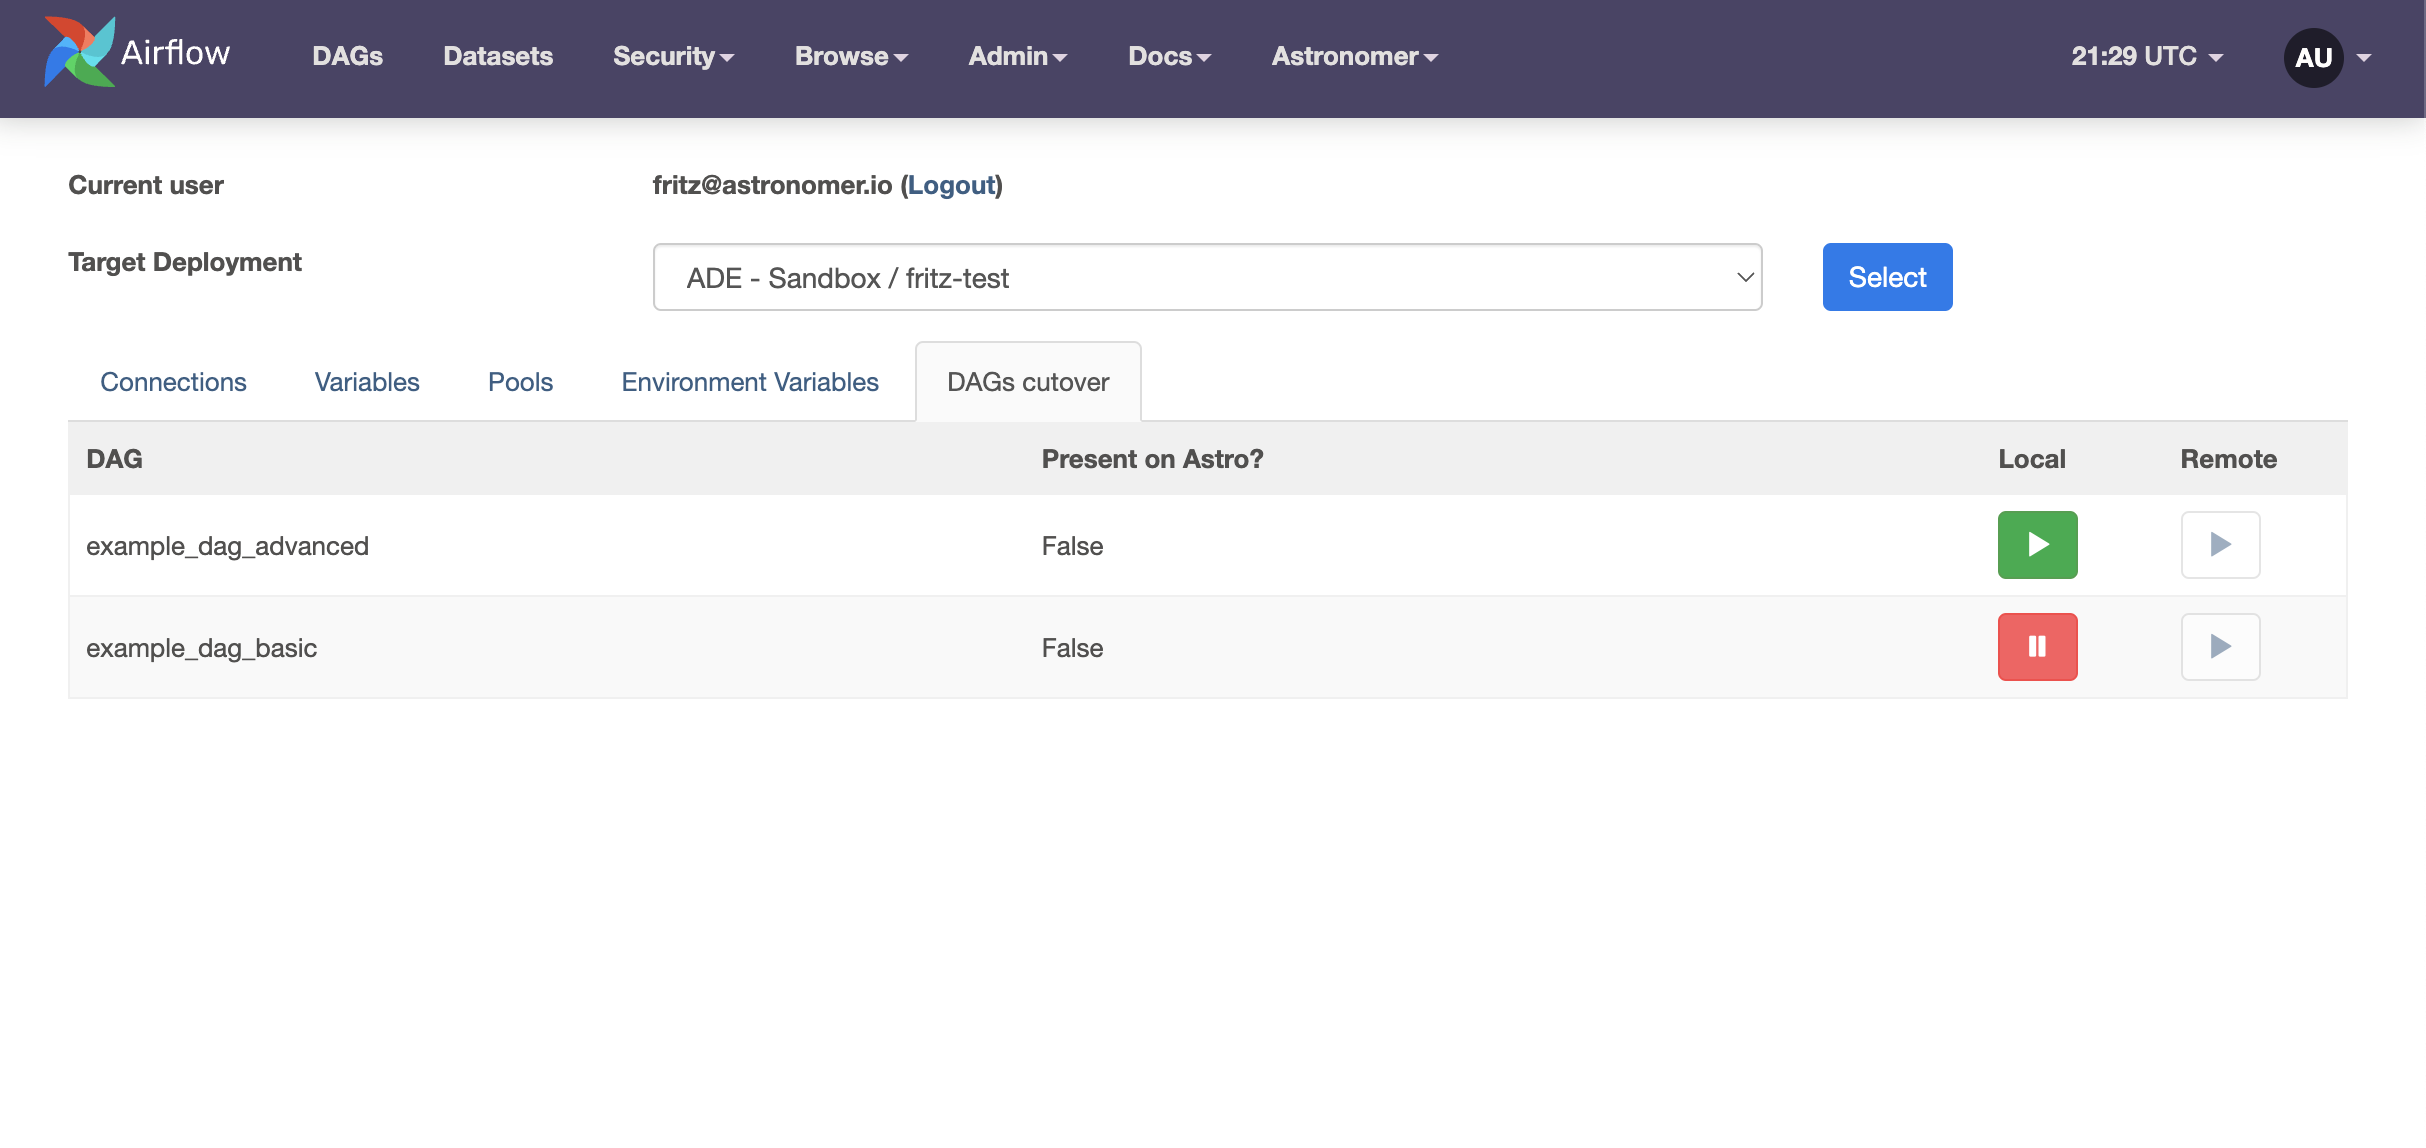Image resolution: width=2426 pixels, height=1148 pixels.
Task: Unpause local example_dag_advanced with green play button
Action: click(x=2037, y=545)
